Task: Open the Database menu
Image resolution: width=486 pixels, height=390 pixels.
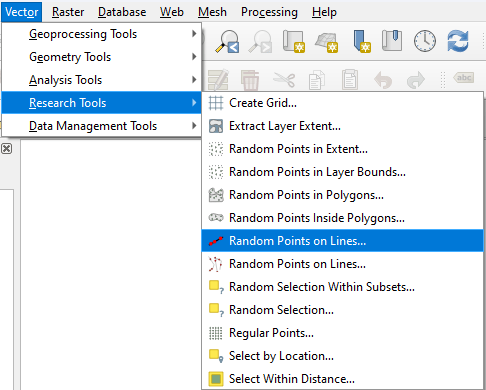Action: (x=122, y=12)
